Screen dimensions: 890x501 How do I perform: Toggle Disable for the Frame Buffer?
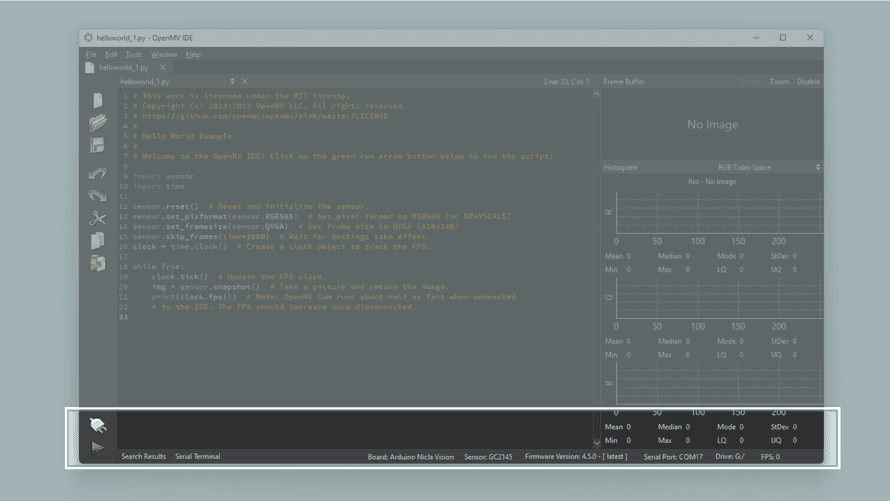point(808,82)
